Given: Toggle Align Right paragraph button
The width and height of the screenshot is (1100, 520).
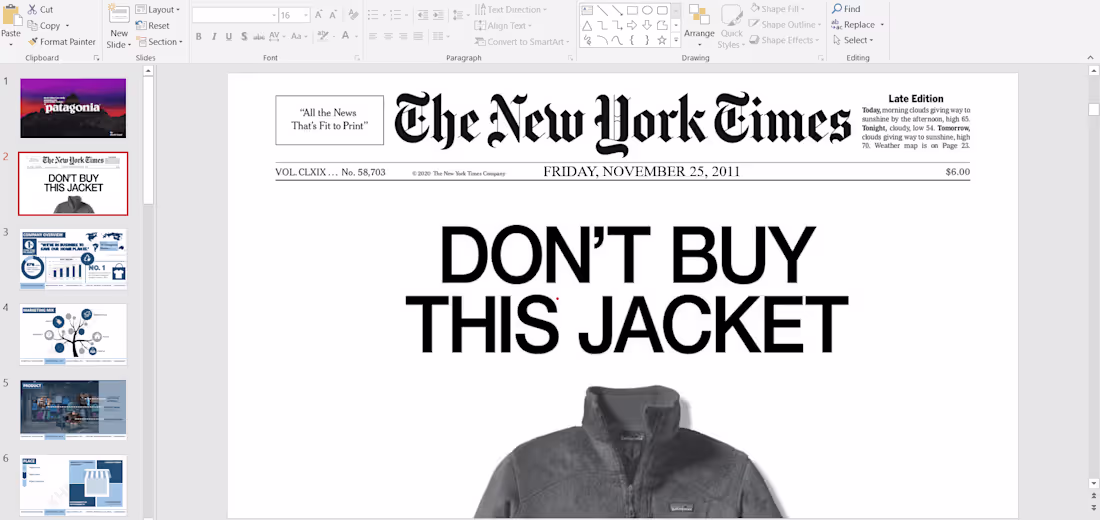Looking at the screenshot, I should [403, 36].
